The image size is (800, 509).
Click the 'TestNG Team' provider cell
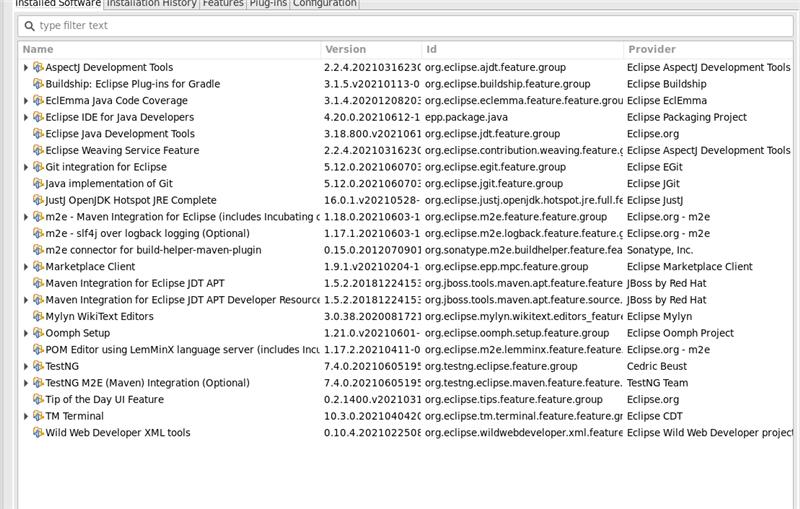click(657, 383)
